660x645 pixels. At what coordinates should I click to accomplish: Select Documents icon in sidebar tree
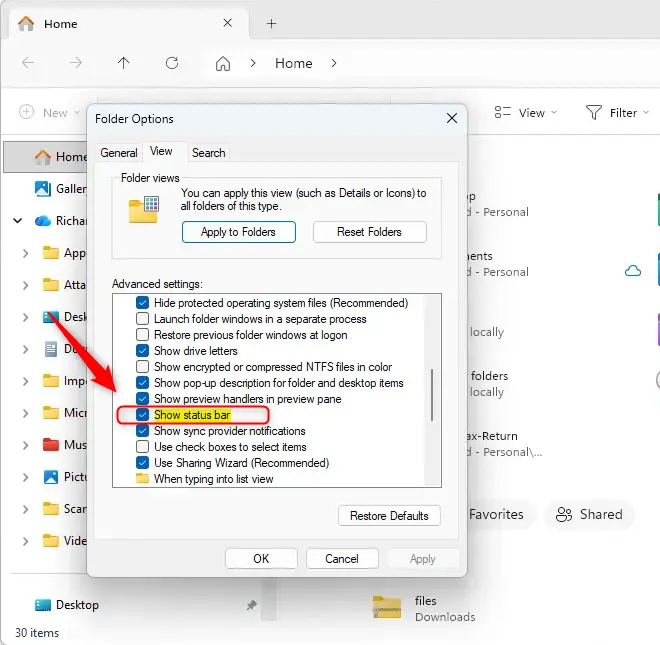tap(51, 349)
